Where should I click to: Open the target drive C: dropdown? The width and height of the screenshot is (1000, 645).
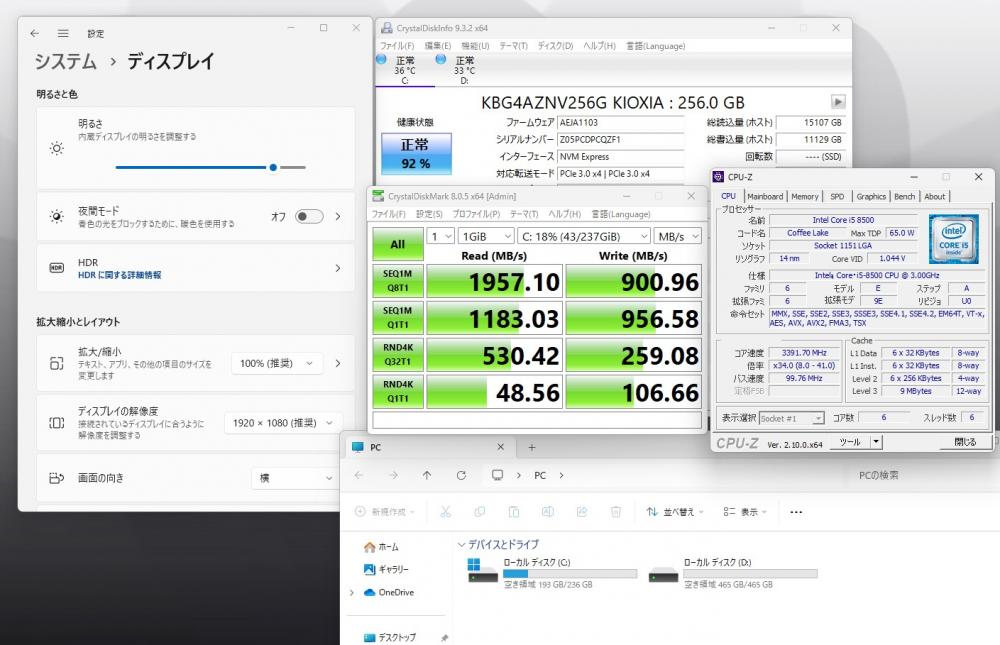point(584,237)
